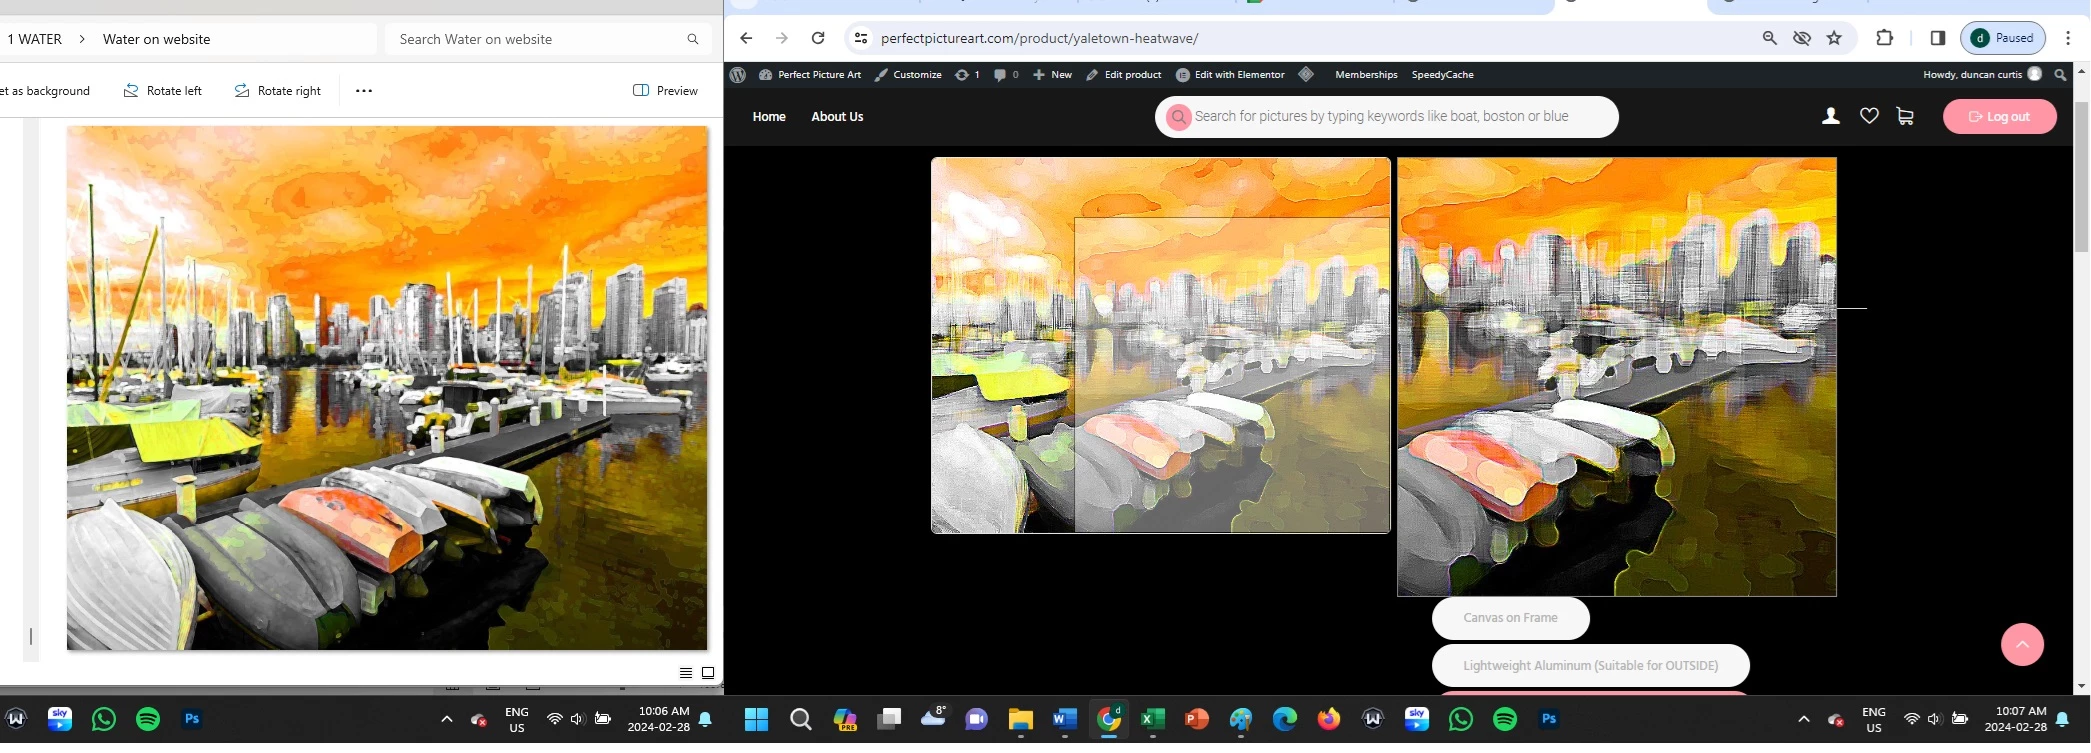Viewport: 2091px width, 753px height.
Task: Open the three-dot more options menu in viewer
Action: tap(364, 91)
